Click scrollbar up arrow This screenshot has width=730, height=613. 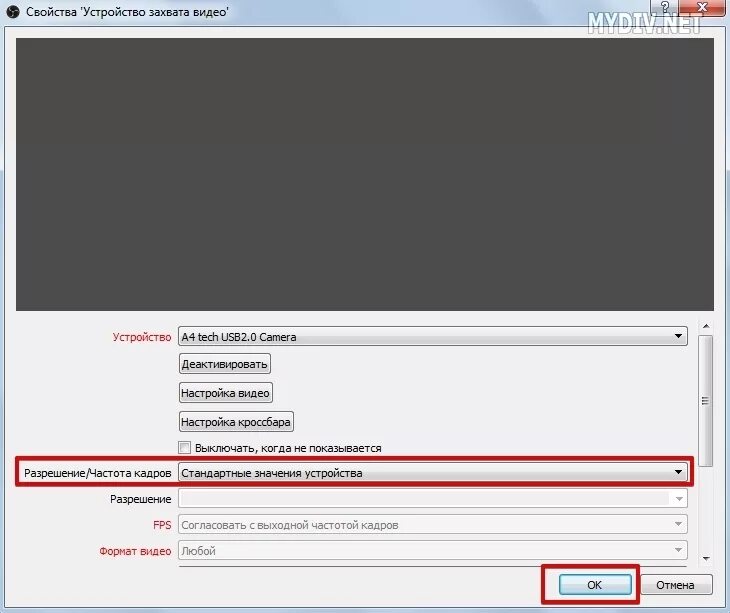pos(706,326)
